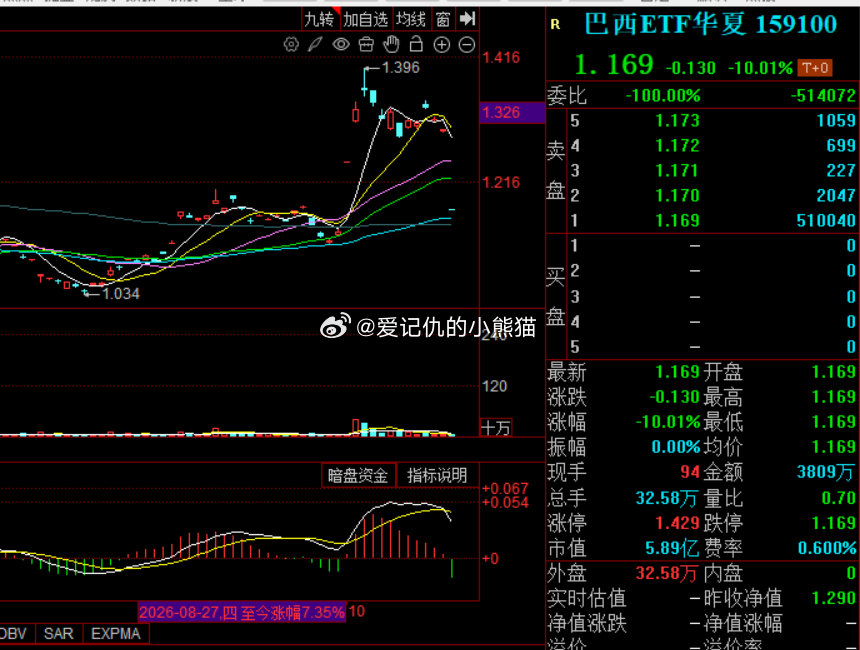Image resolution: width=860 pixels, height=650 pixels.
Task: Click the 涨停 price 1.429
Action: pos(677,523)
